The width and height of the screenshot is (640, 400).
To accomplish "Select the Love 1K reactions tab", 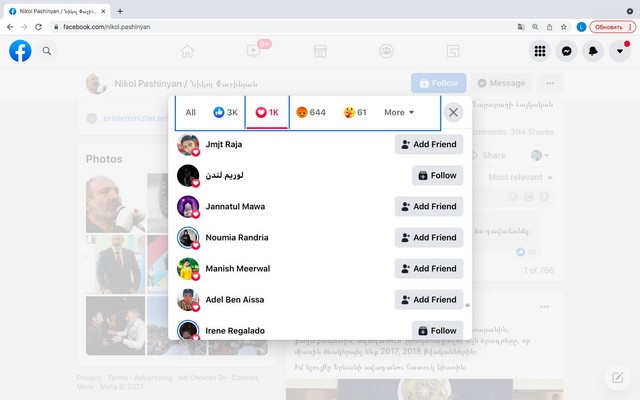I will tap(267, 113).
